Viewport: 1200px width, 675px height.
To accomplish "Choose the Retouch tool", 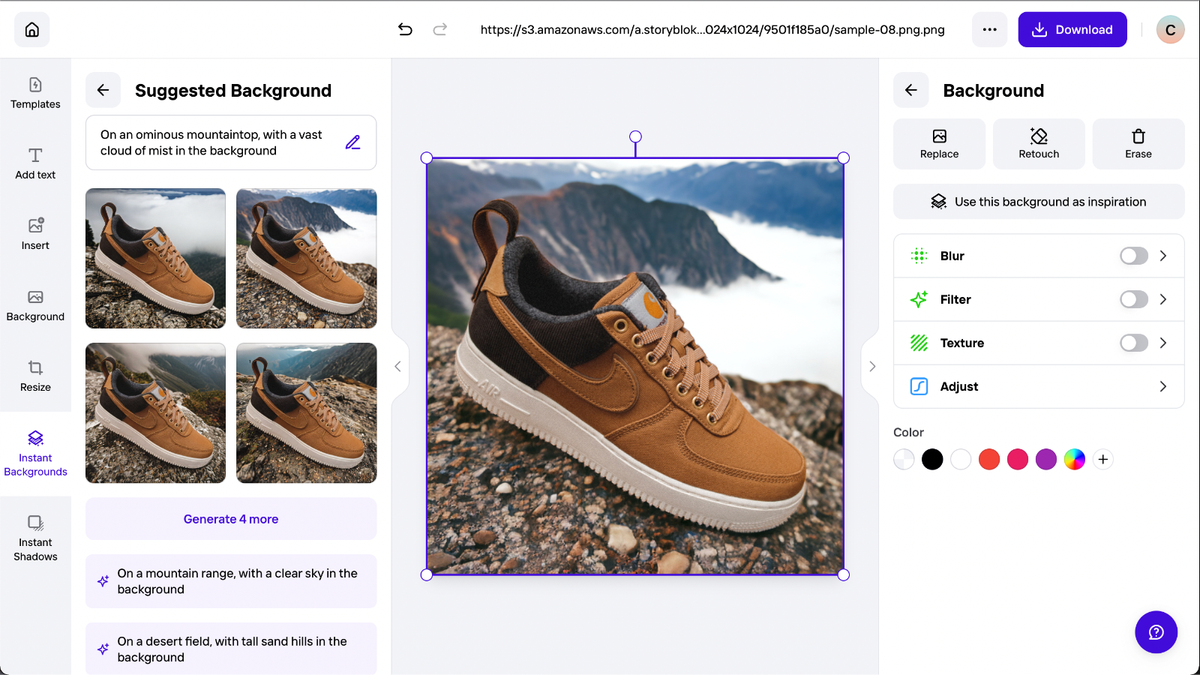I will (1038, 144).
